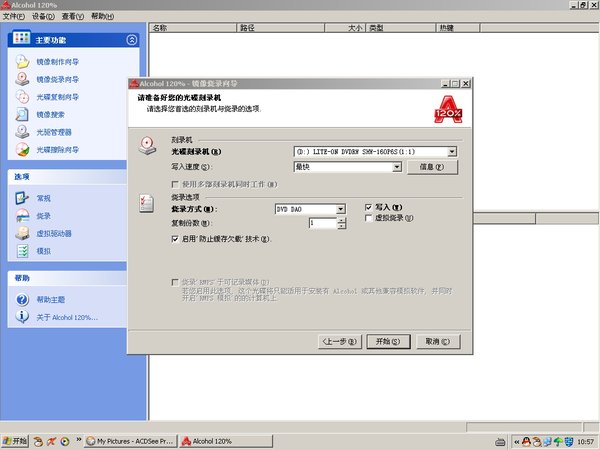Image resolution: width=600 pixels, height=450 pixels.
Task: Open 镜像搜索 link in sidebar
Action: click(x=51, y=115)
